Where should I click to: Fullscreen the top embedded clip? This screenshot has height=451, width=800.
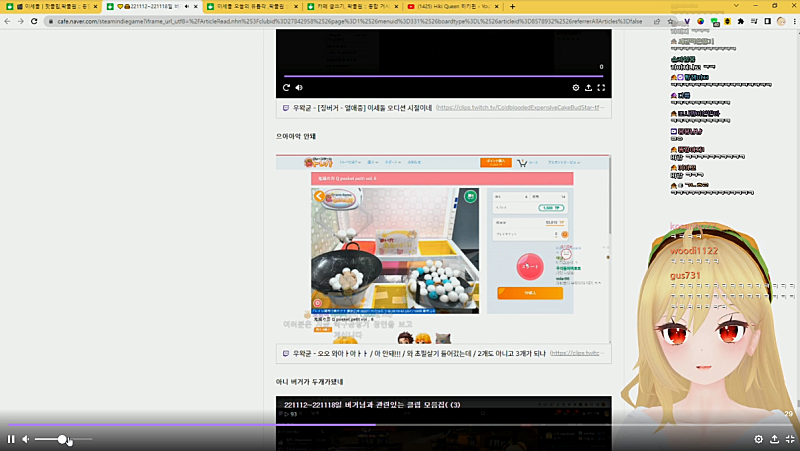601,88
